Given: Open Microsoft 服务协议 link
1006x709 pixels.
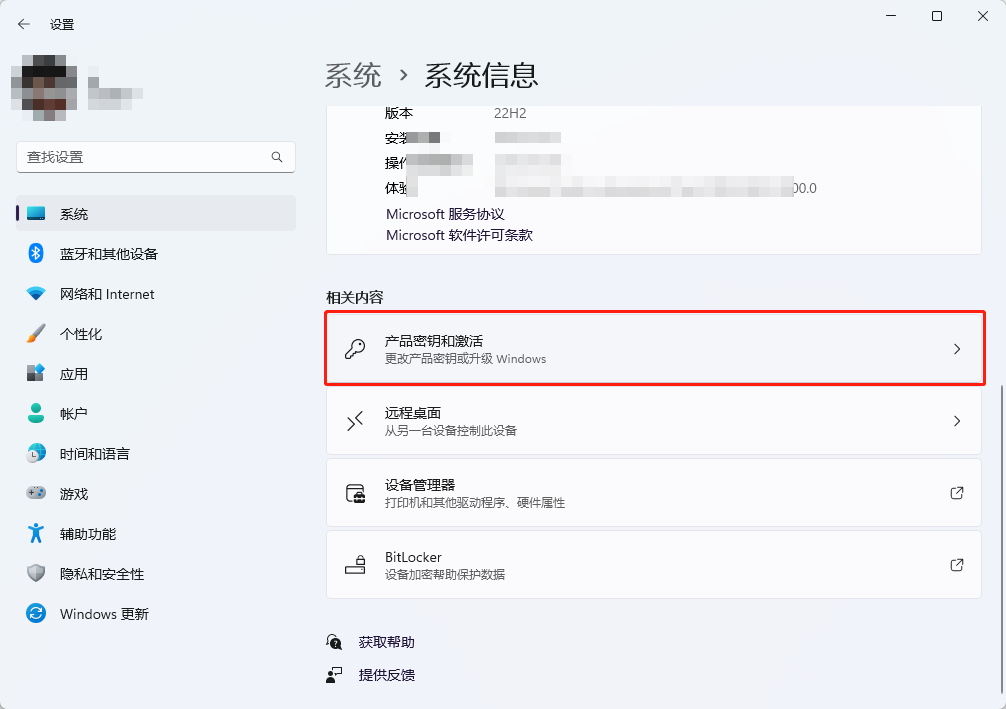Looking at the screenshot, I should point(444,214).
